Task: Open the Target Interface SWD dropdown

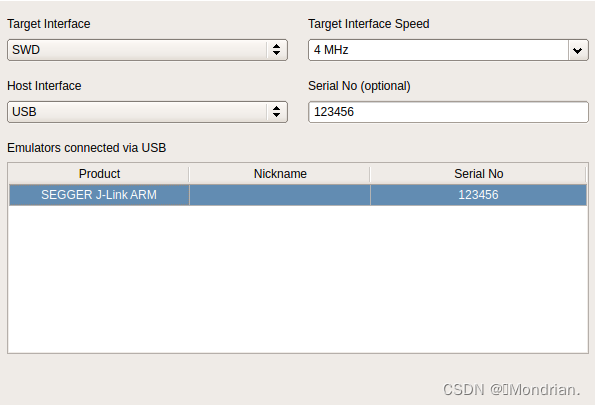Action: click(147, 50)
